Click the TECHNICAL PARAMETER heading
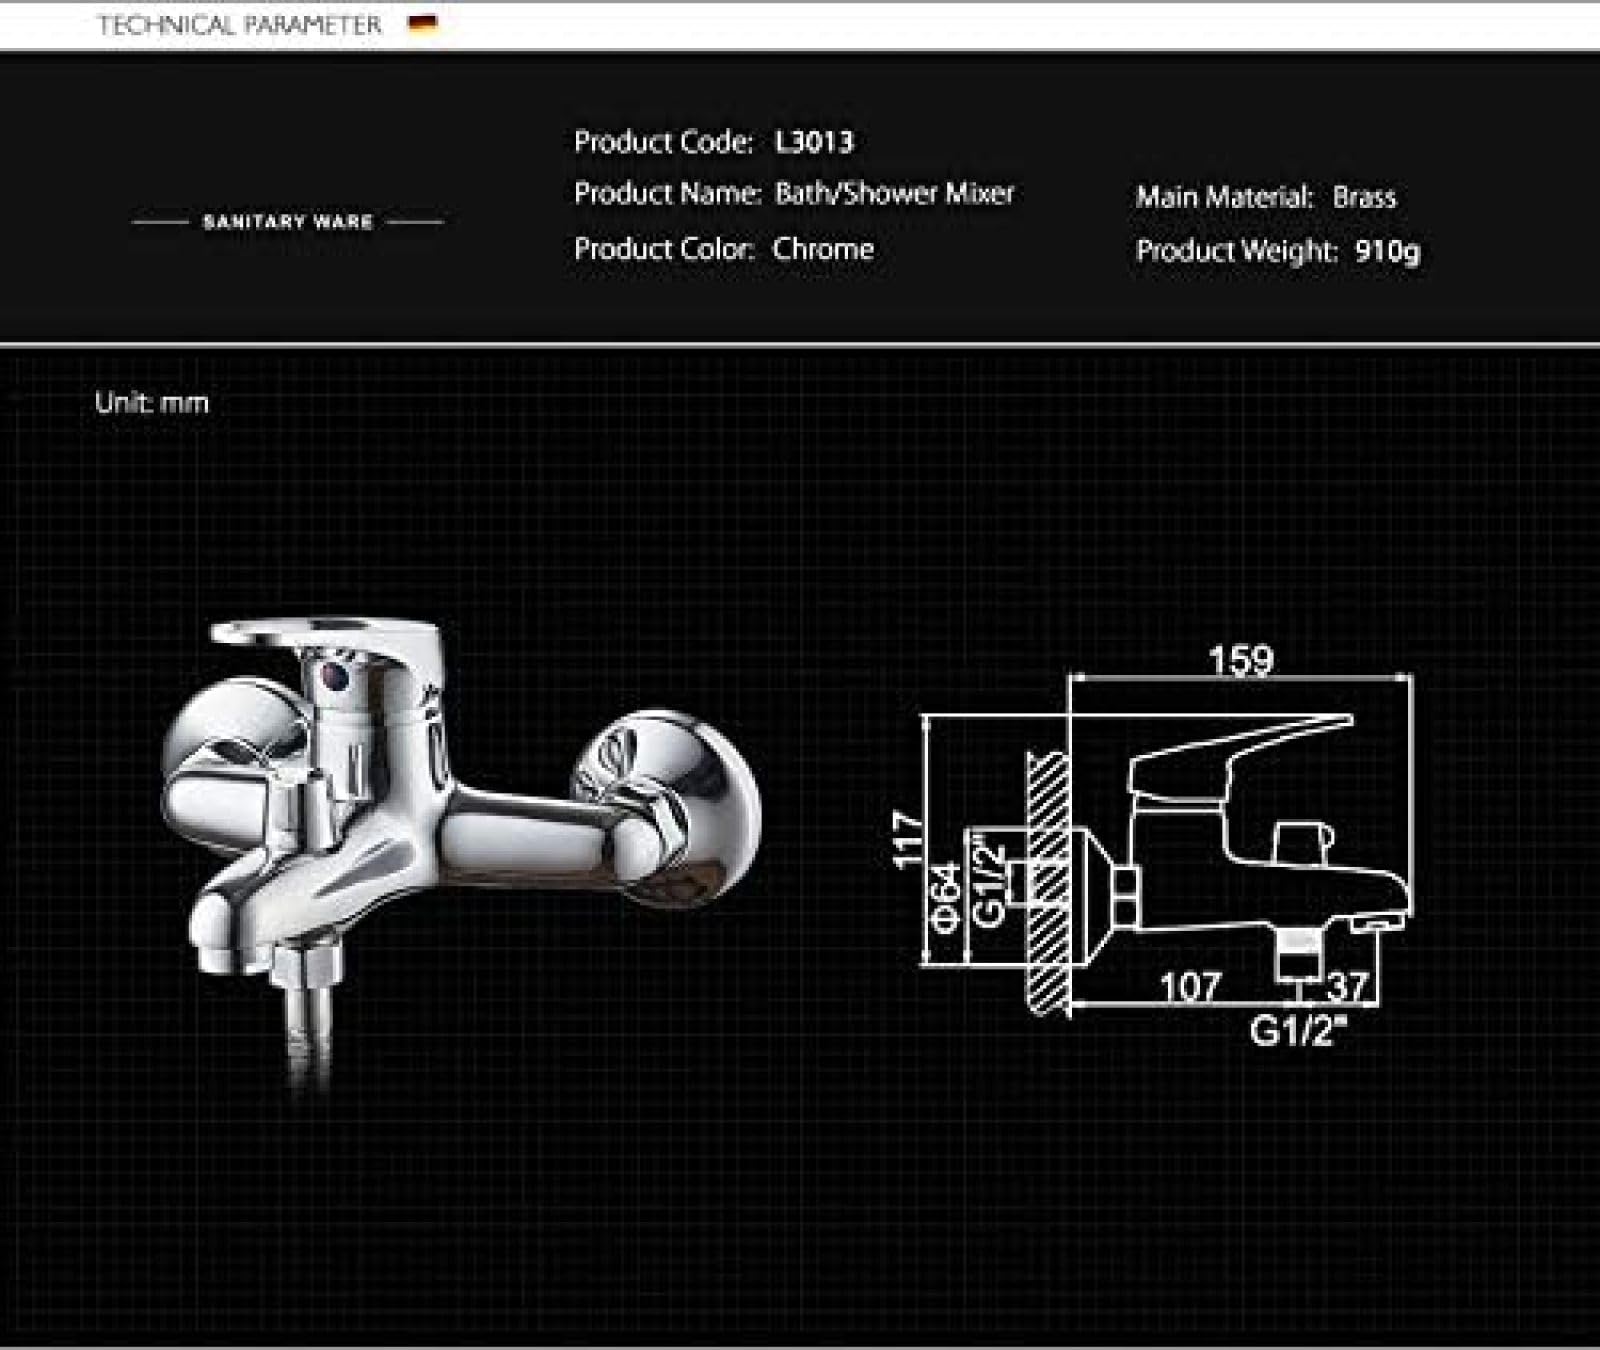1600x1350 pixels. point(240,25)
